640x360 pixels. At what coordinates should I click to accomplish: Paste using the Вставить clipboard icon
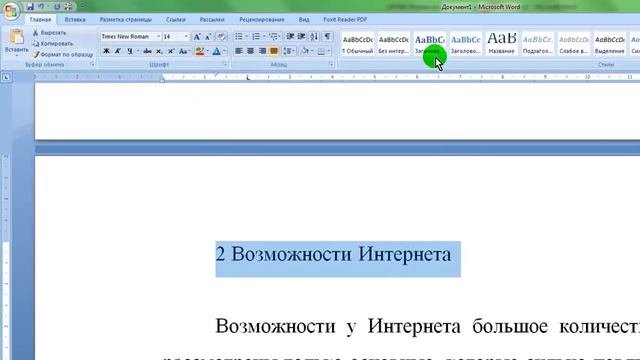(17, 37)
